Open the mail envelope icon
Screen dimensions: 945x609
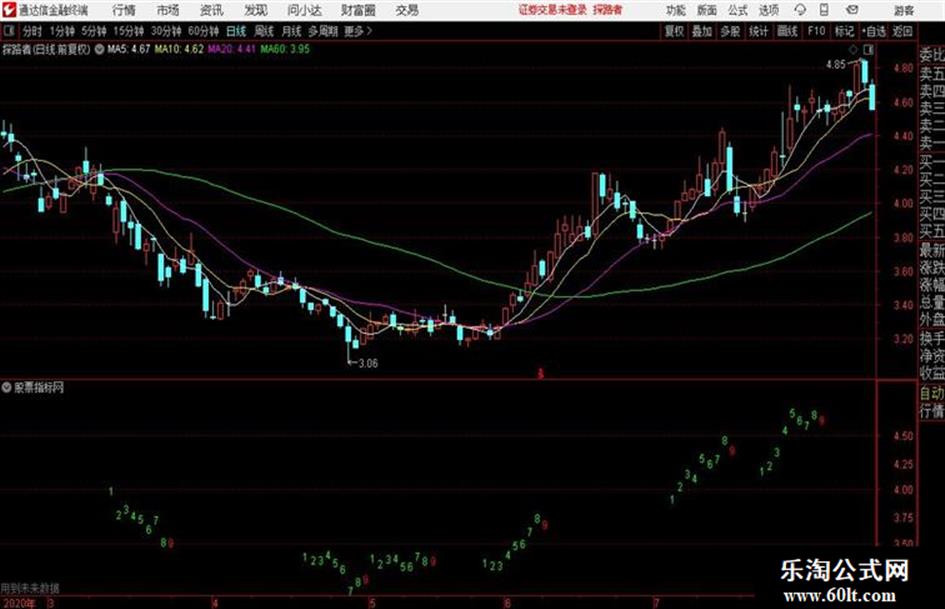coord(852,10)
